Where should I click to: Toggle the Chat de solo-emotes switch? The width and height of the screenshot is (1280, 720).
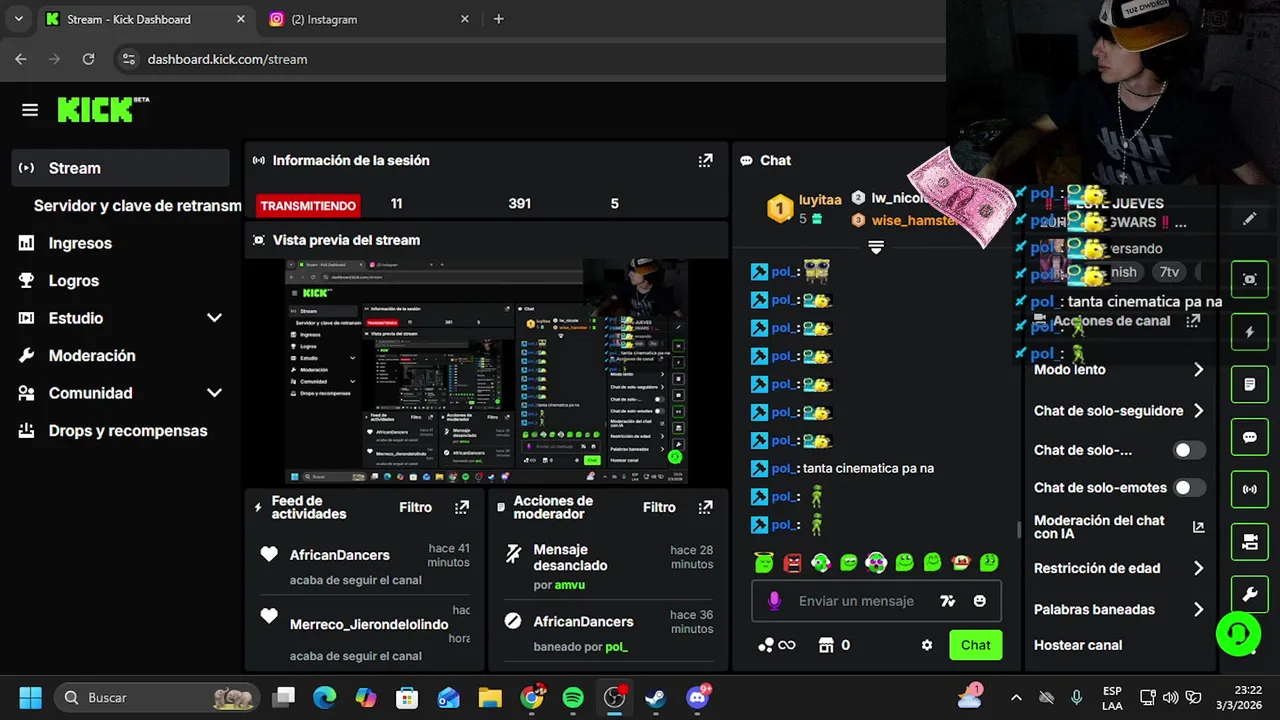pos(1189,488)
